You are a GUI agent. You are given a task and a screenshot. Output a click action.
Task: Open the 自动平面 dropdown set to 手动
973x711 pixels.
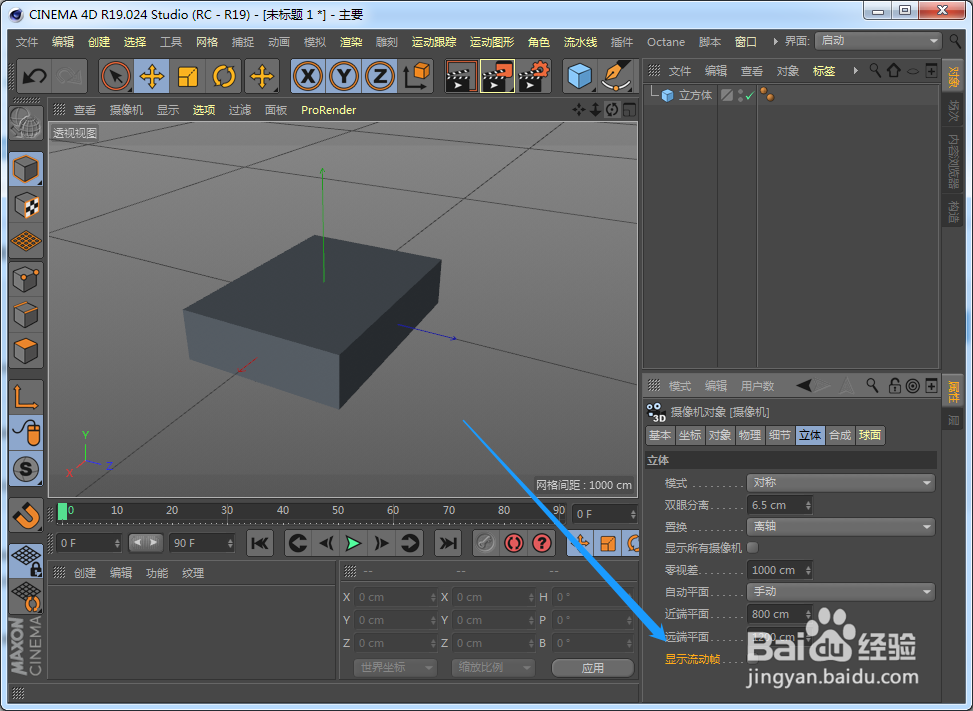(841, 592)
